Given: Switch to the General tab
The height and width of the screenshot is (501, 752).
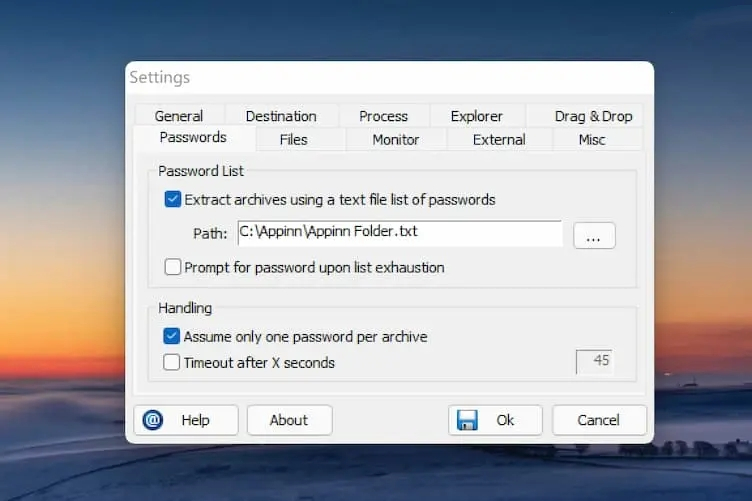Looking at the screenshot, I should click(x=179, y=116).
